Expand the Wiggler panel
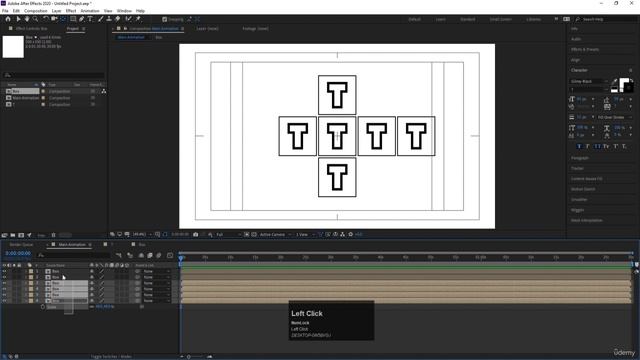This screenshot has height=360, width=640. click(x=577, y=210)
